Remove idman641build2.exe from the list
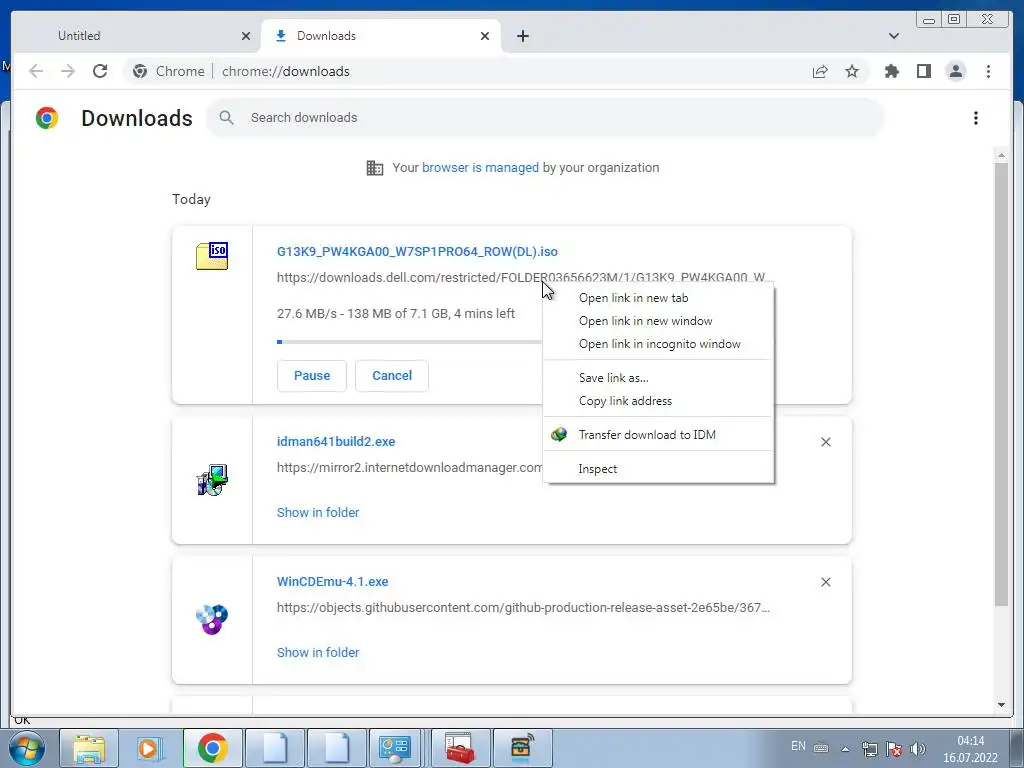This screenshot has height=768, width=1024. (825, 442)
